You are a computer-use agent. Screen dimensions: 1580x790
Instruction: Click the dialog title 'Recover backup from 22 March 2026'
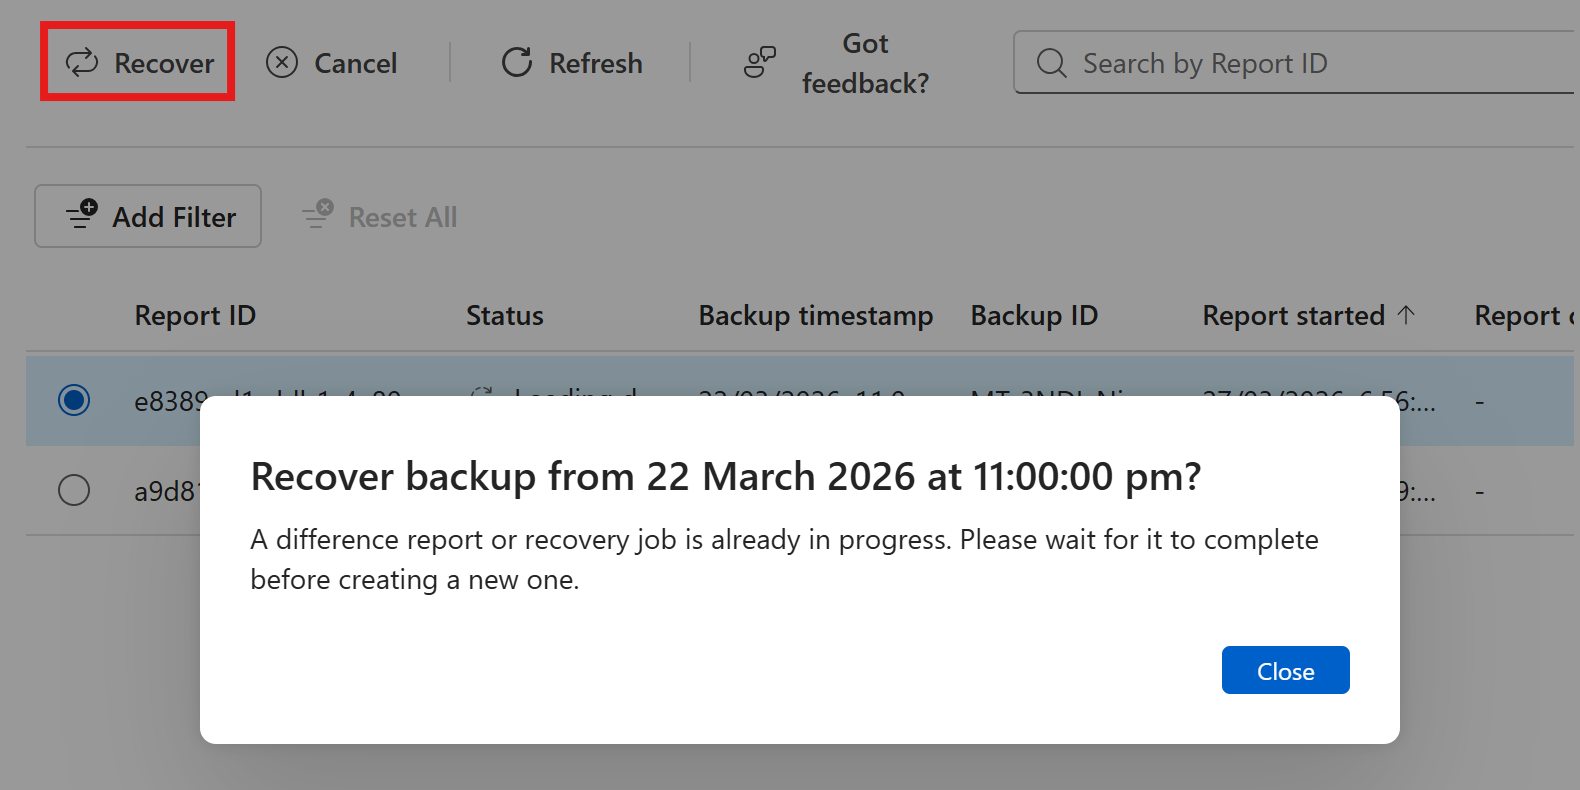726,477
